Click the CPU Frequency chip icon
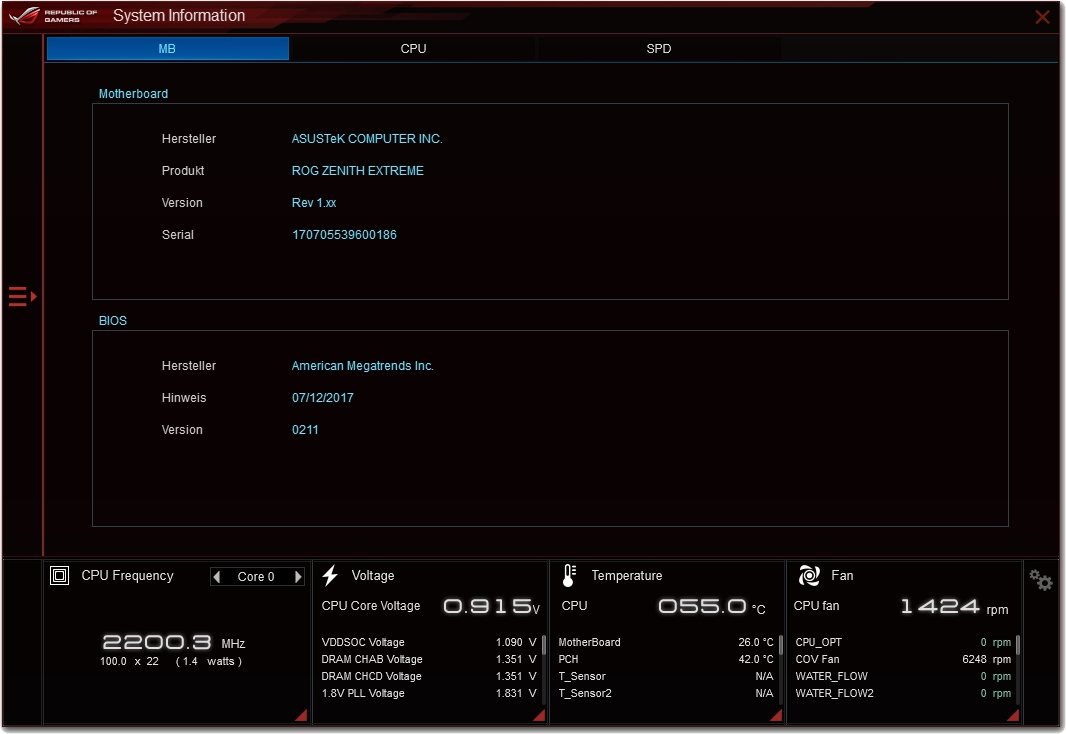The image size is (1066, 734). pyautogui.click(x=60, y=576)
